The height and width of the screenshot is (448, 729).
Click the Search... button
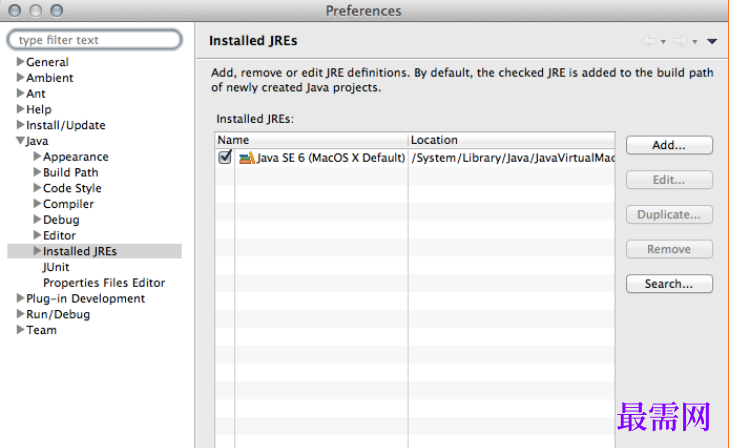tap(669, 283)
